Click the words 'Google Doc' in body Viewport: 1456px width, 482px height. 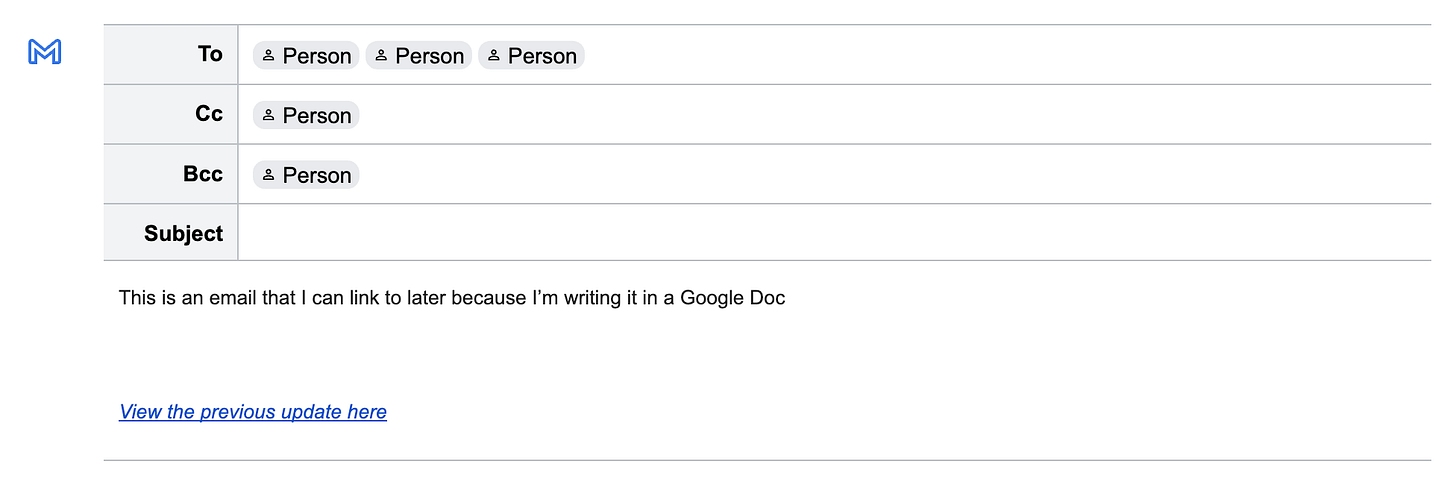coord(733,298)
